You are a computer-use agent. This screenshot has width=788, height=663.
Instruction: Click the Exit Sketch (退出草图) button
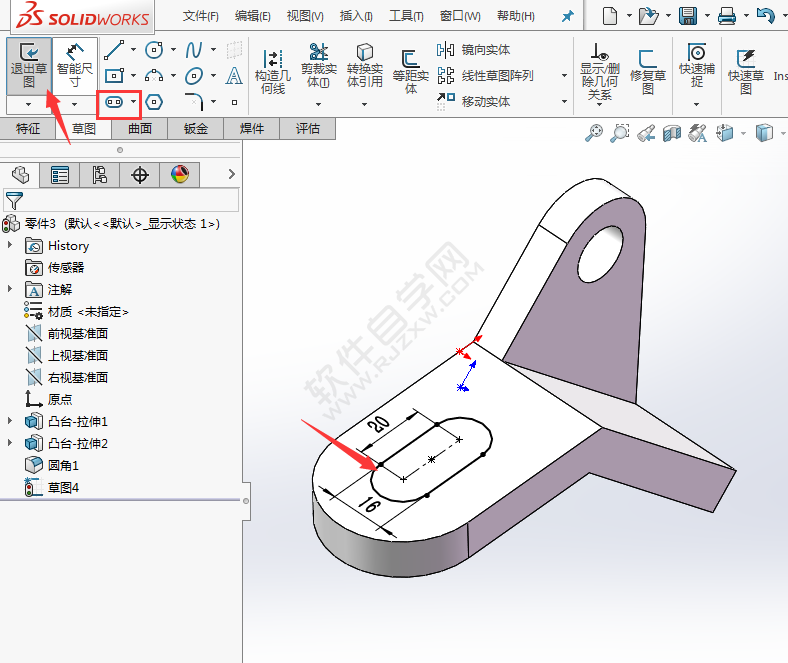tap(29, 66)
